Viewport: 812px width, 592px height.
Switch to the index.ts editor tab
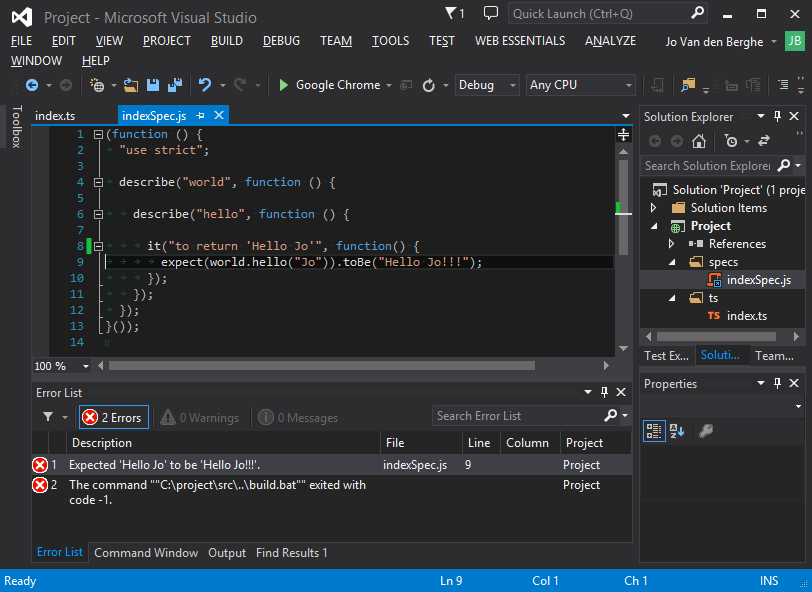(x=55, y=116)
